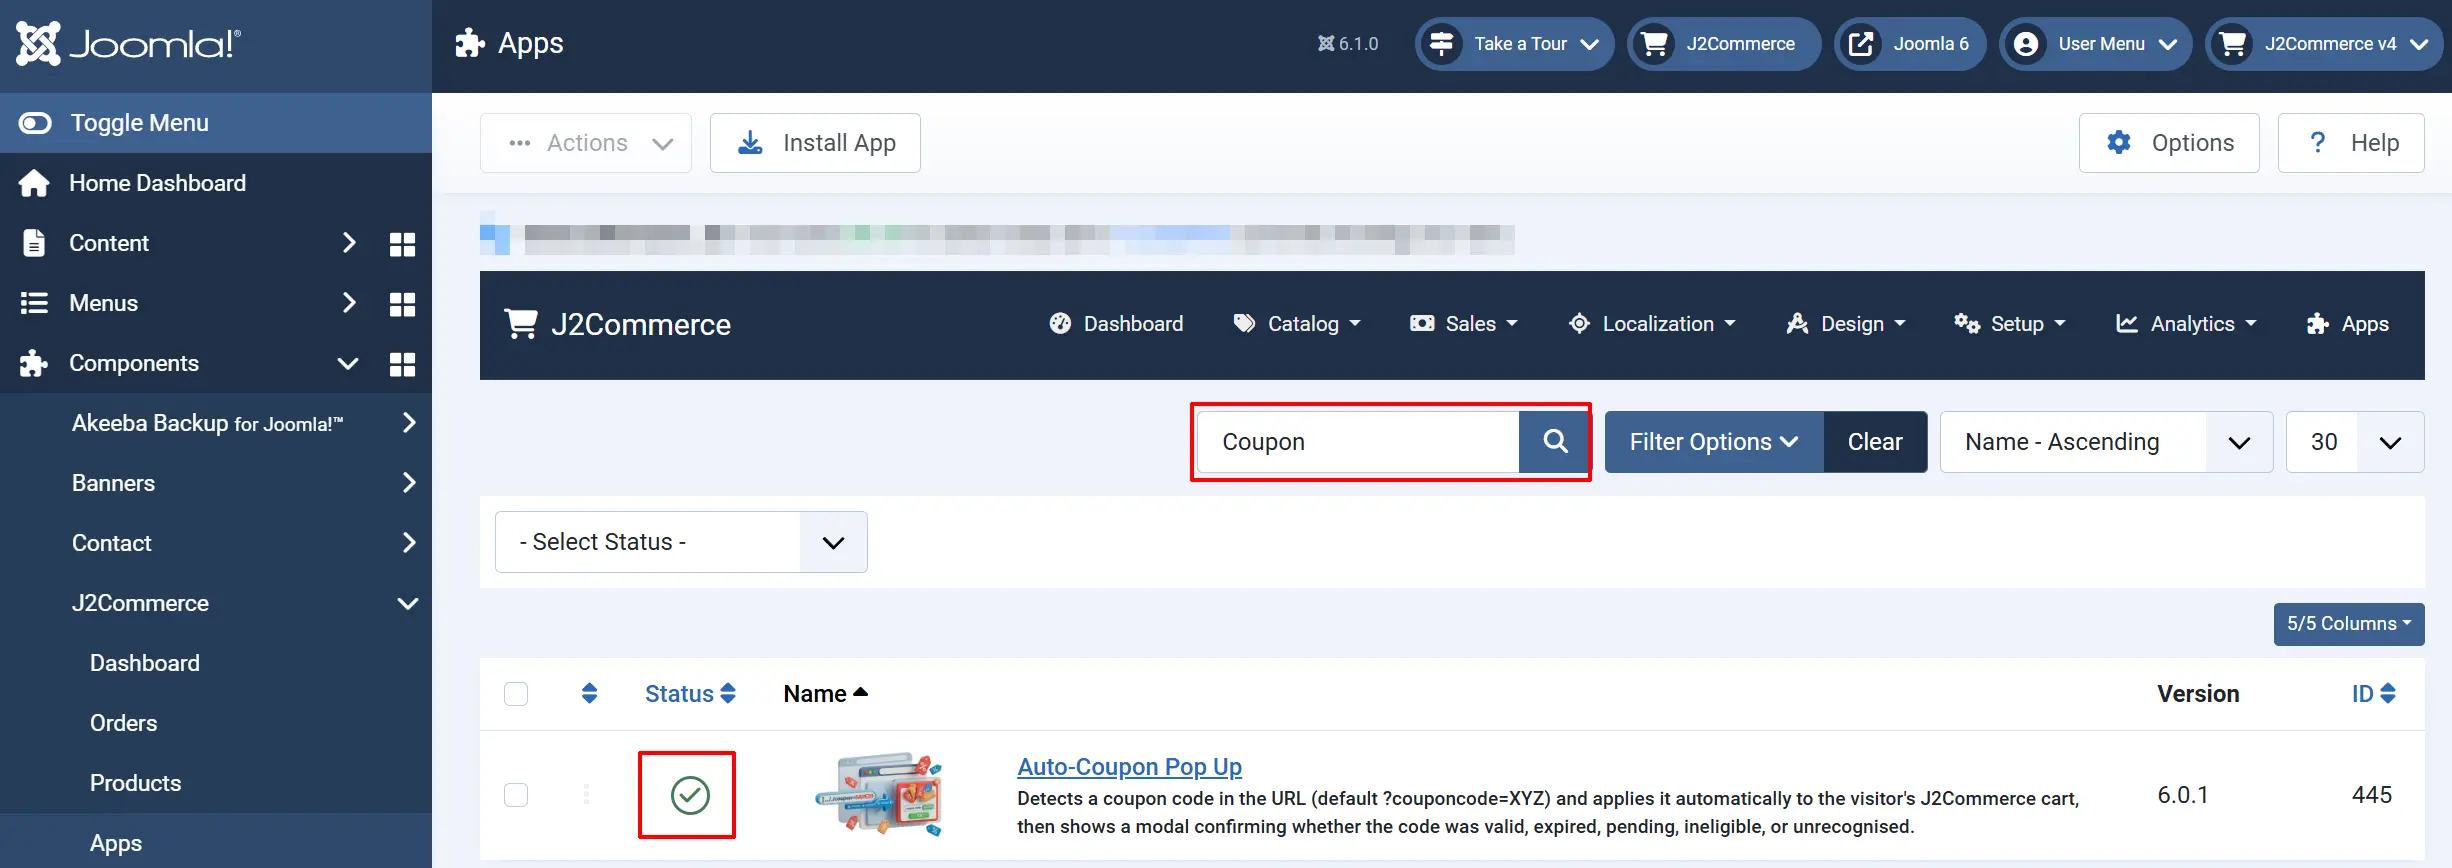Collapse the J2Commerce sidebar submenu
This screenshot has height=868, width=2452.
[408, 603]
